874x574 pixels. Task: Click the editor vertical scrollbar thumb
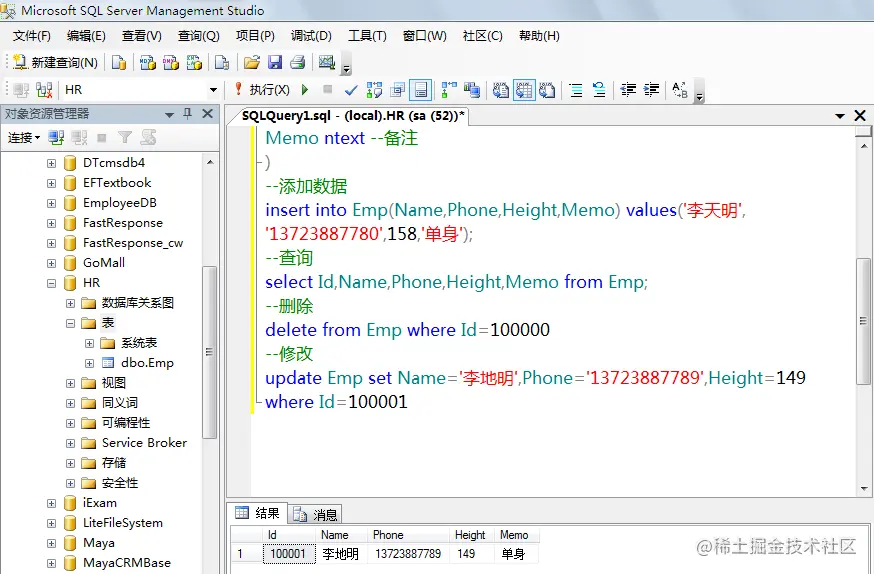[x=863, y=322]
